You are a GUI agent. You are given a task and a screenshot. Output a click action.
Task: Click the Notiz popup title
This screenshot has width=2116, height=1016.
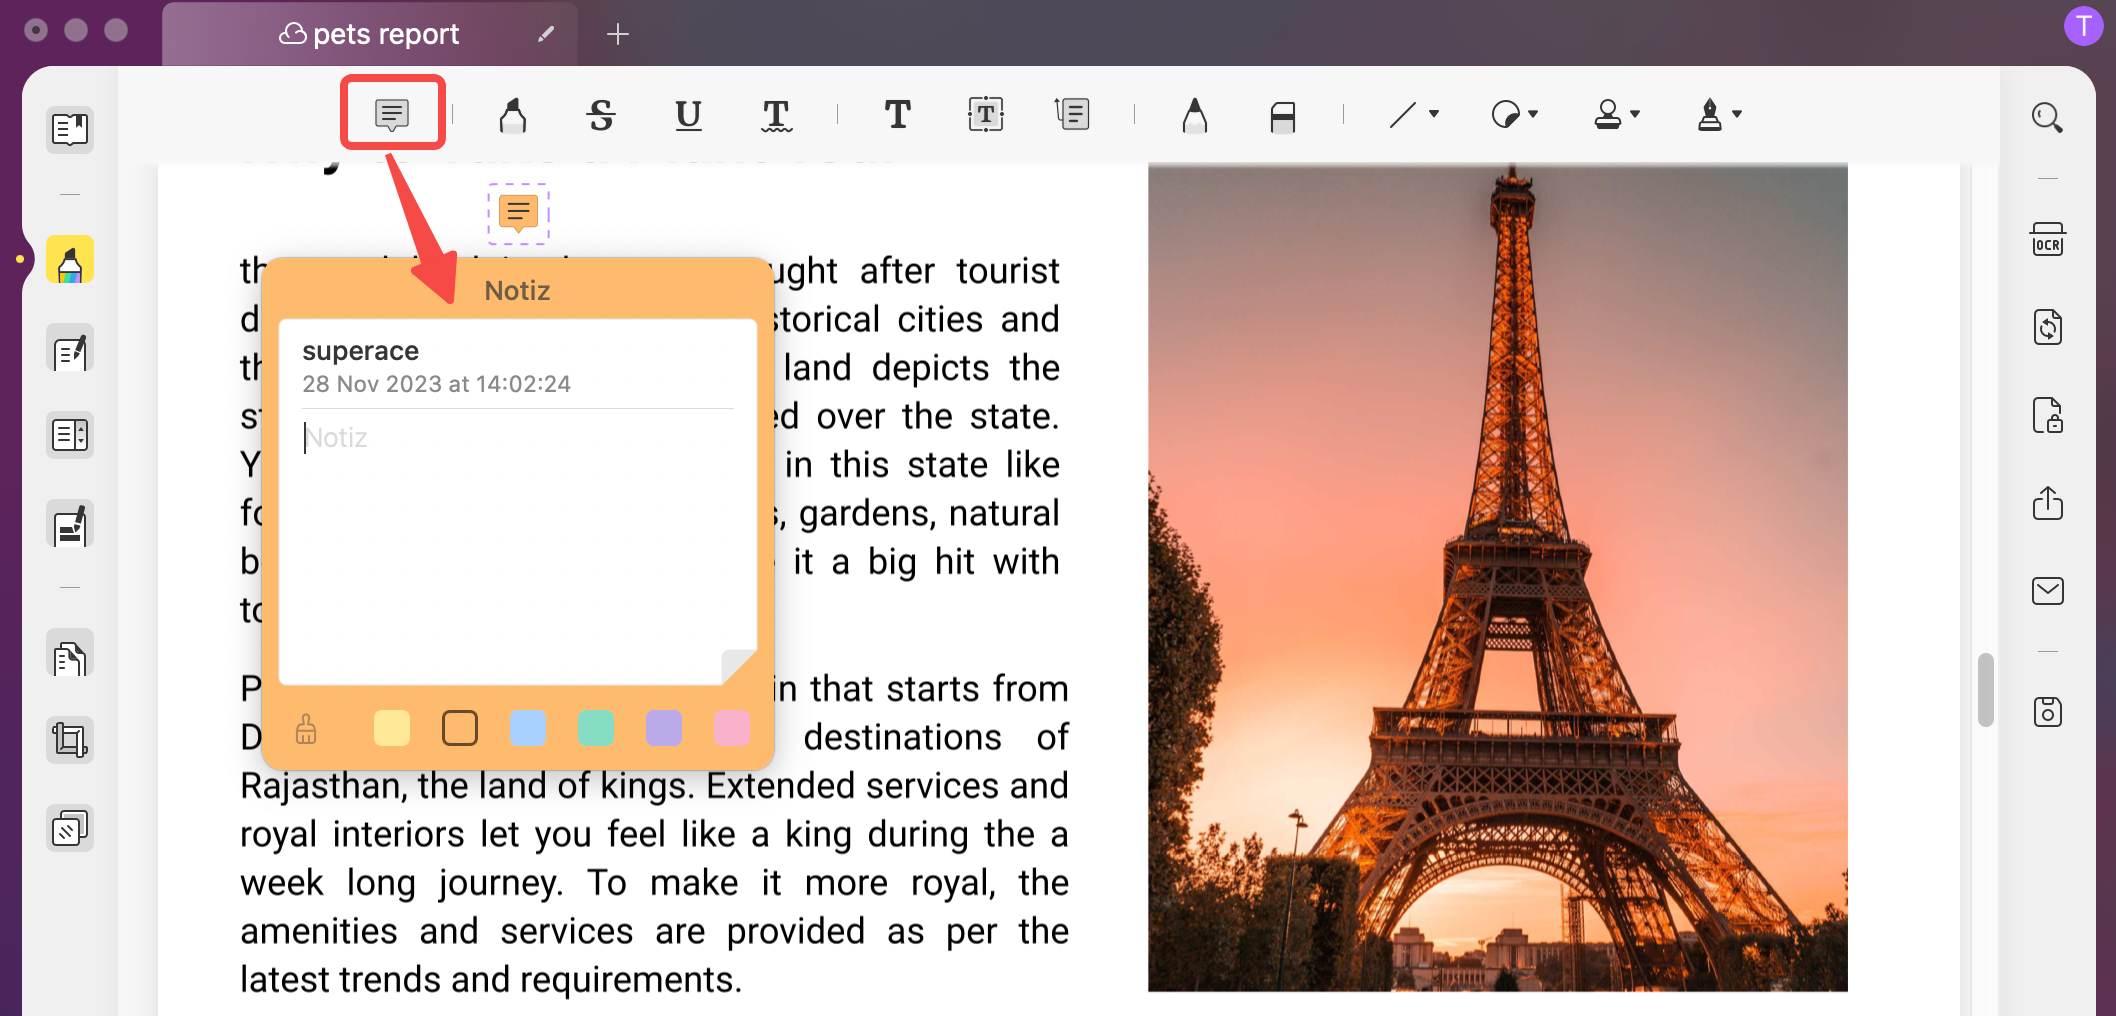tap(518, 291)
